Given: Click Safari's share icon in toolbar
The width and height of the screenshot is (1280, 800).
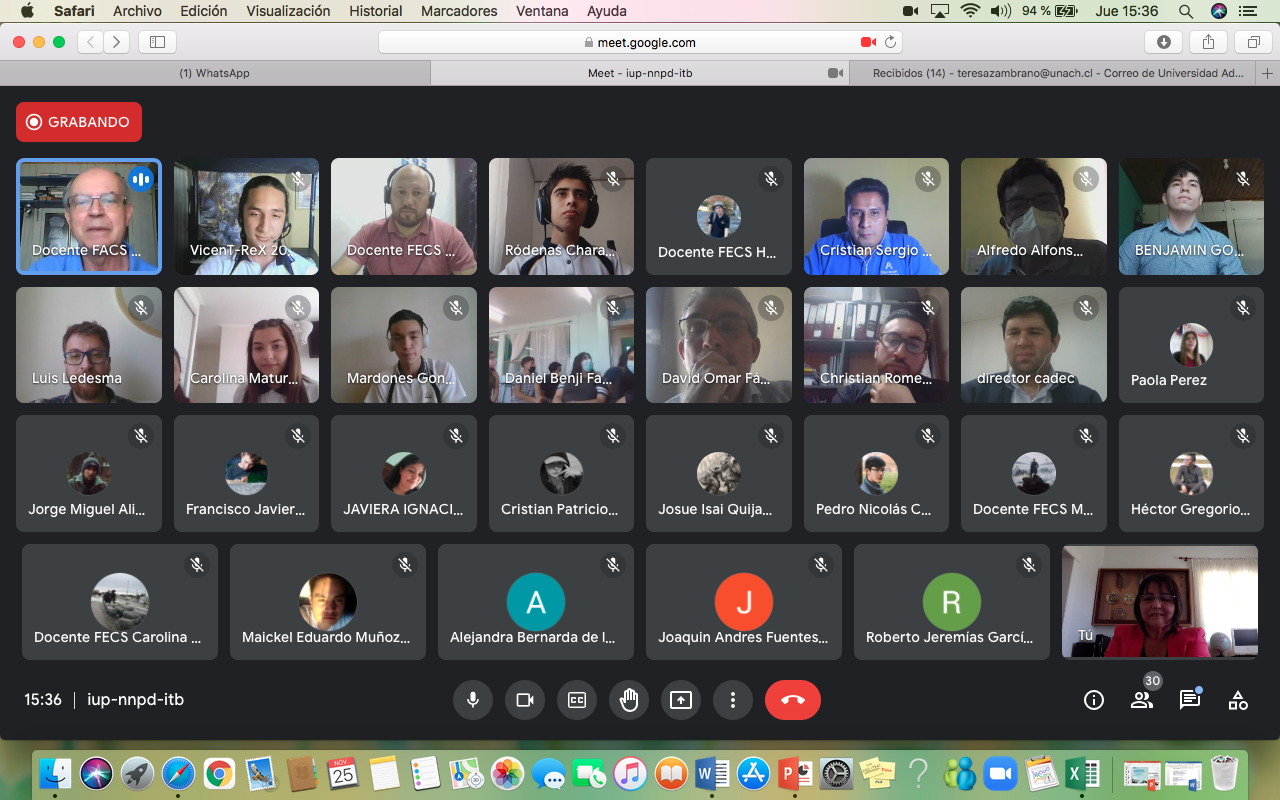Looking at the screenshot, I should click(1208, 42).
